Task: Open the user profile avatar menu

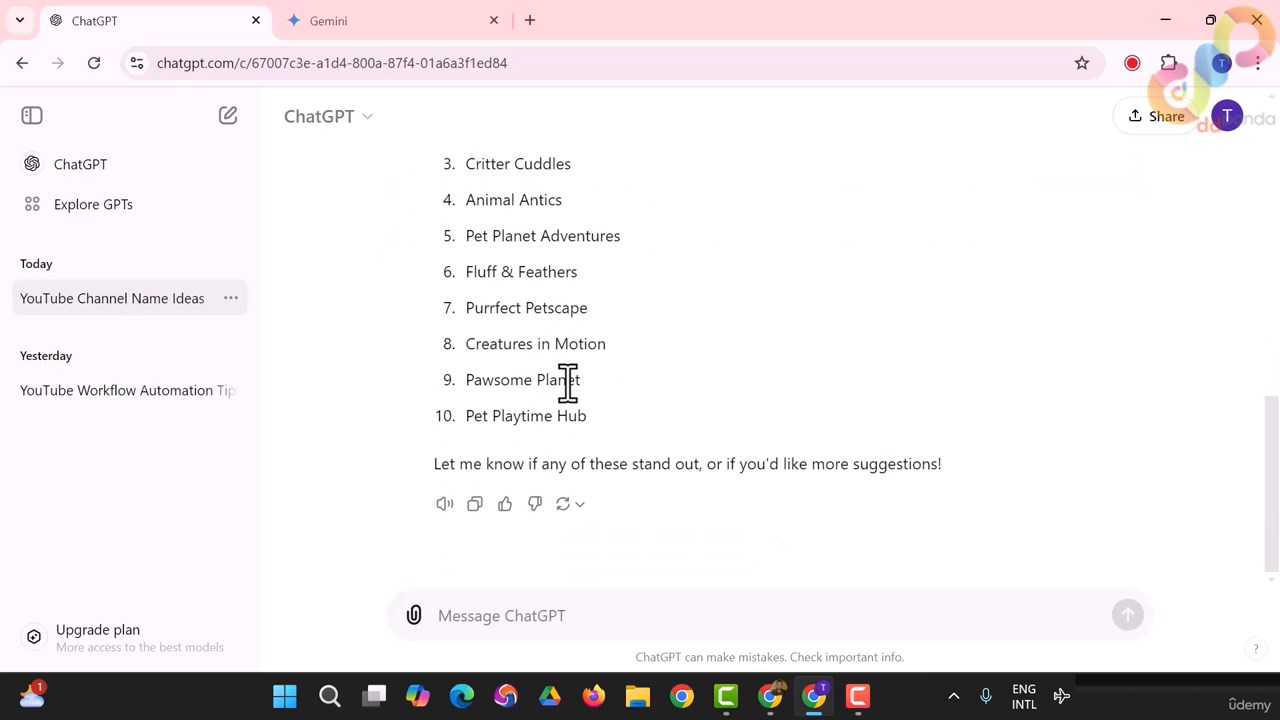Action: pyautogui.click(x=1227, y=116)
